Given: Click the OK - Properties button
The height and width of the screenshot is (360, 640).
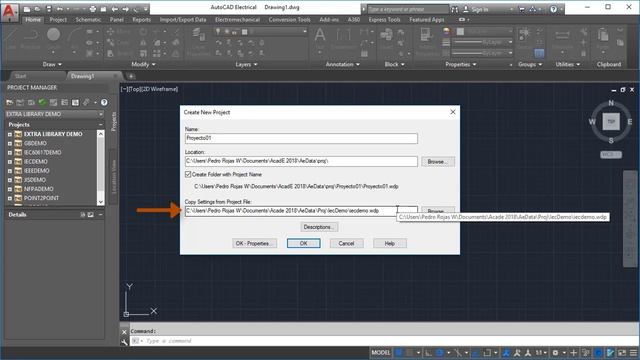Looking at the screenshot, I should (x=254, y=243).
